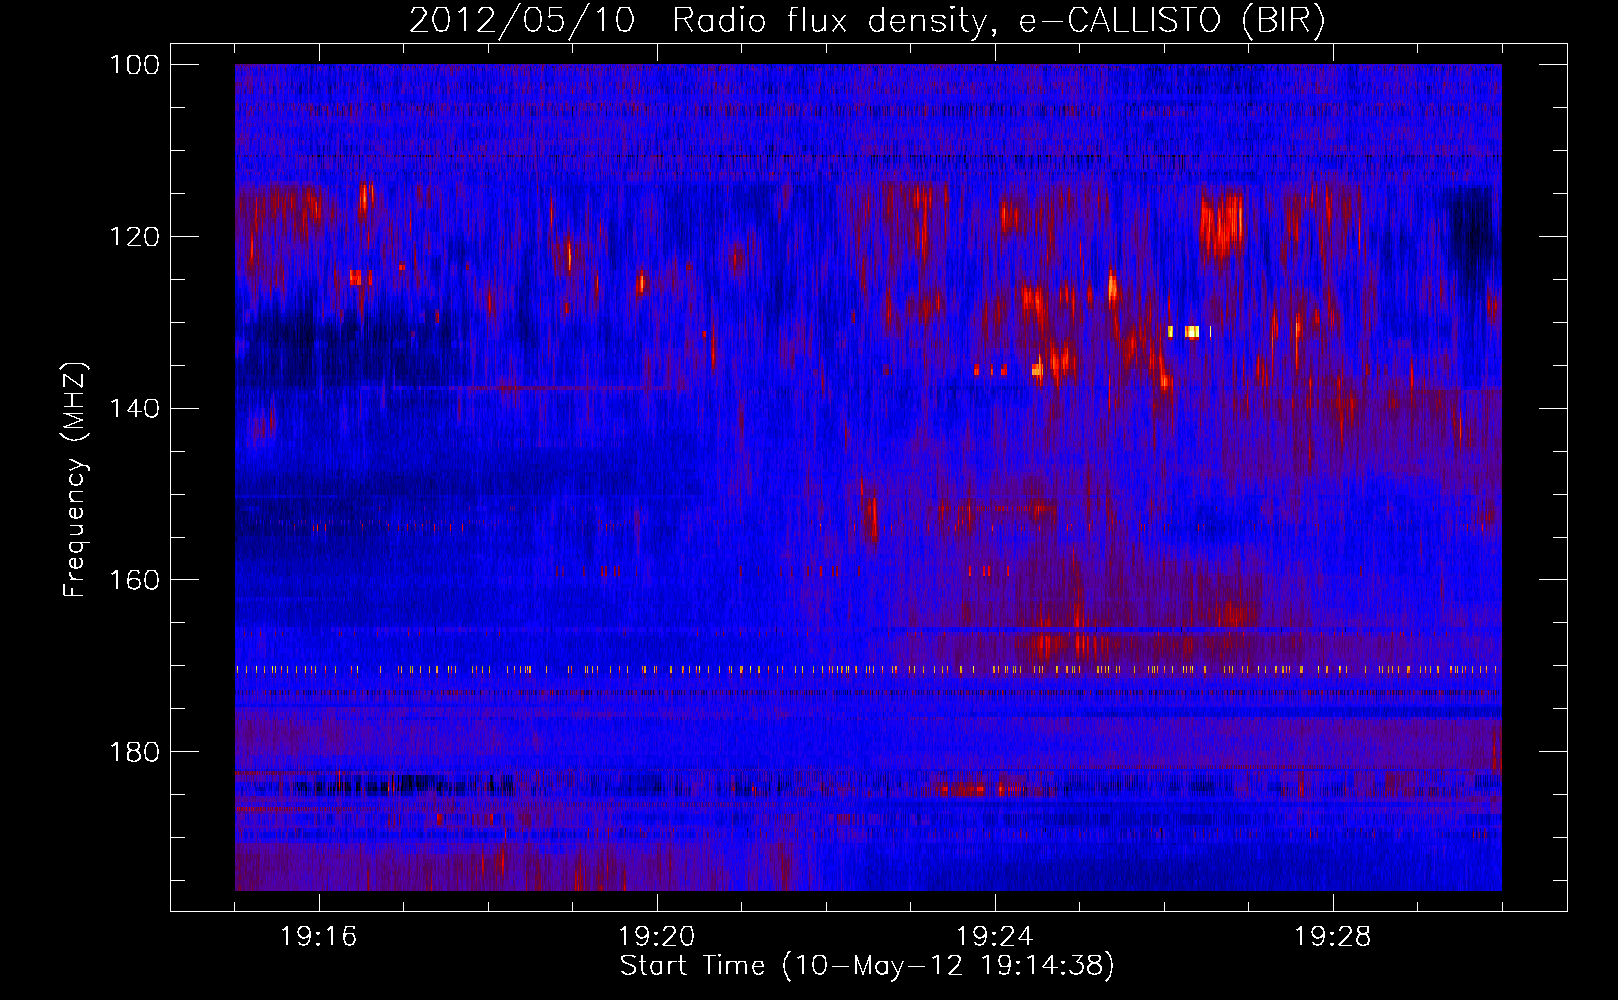1618x1000 pixels.
Task: Click the Frequency (MHZ) axis label
Action: click(75, 479)
